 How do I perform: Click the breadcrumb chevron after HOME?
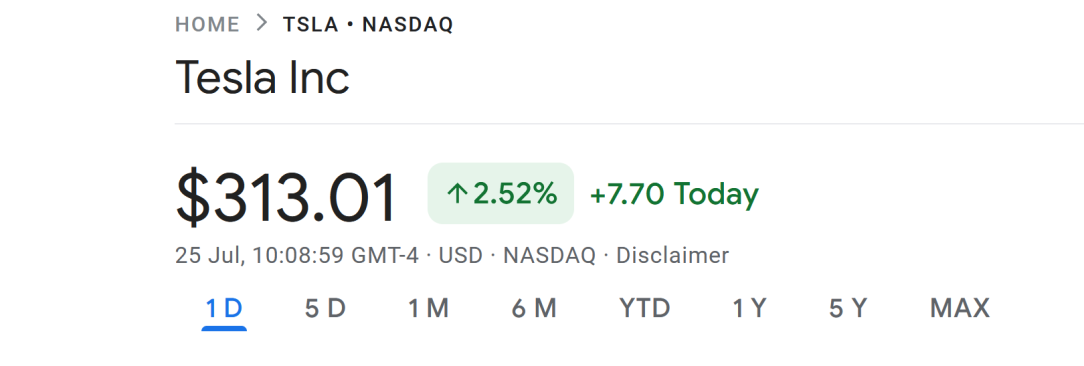pyautogui.click(x=261, y=24)
